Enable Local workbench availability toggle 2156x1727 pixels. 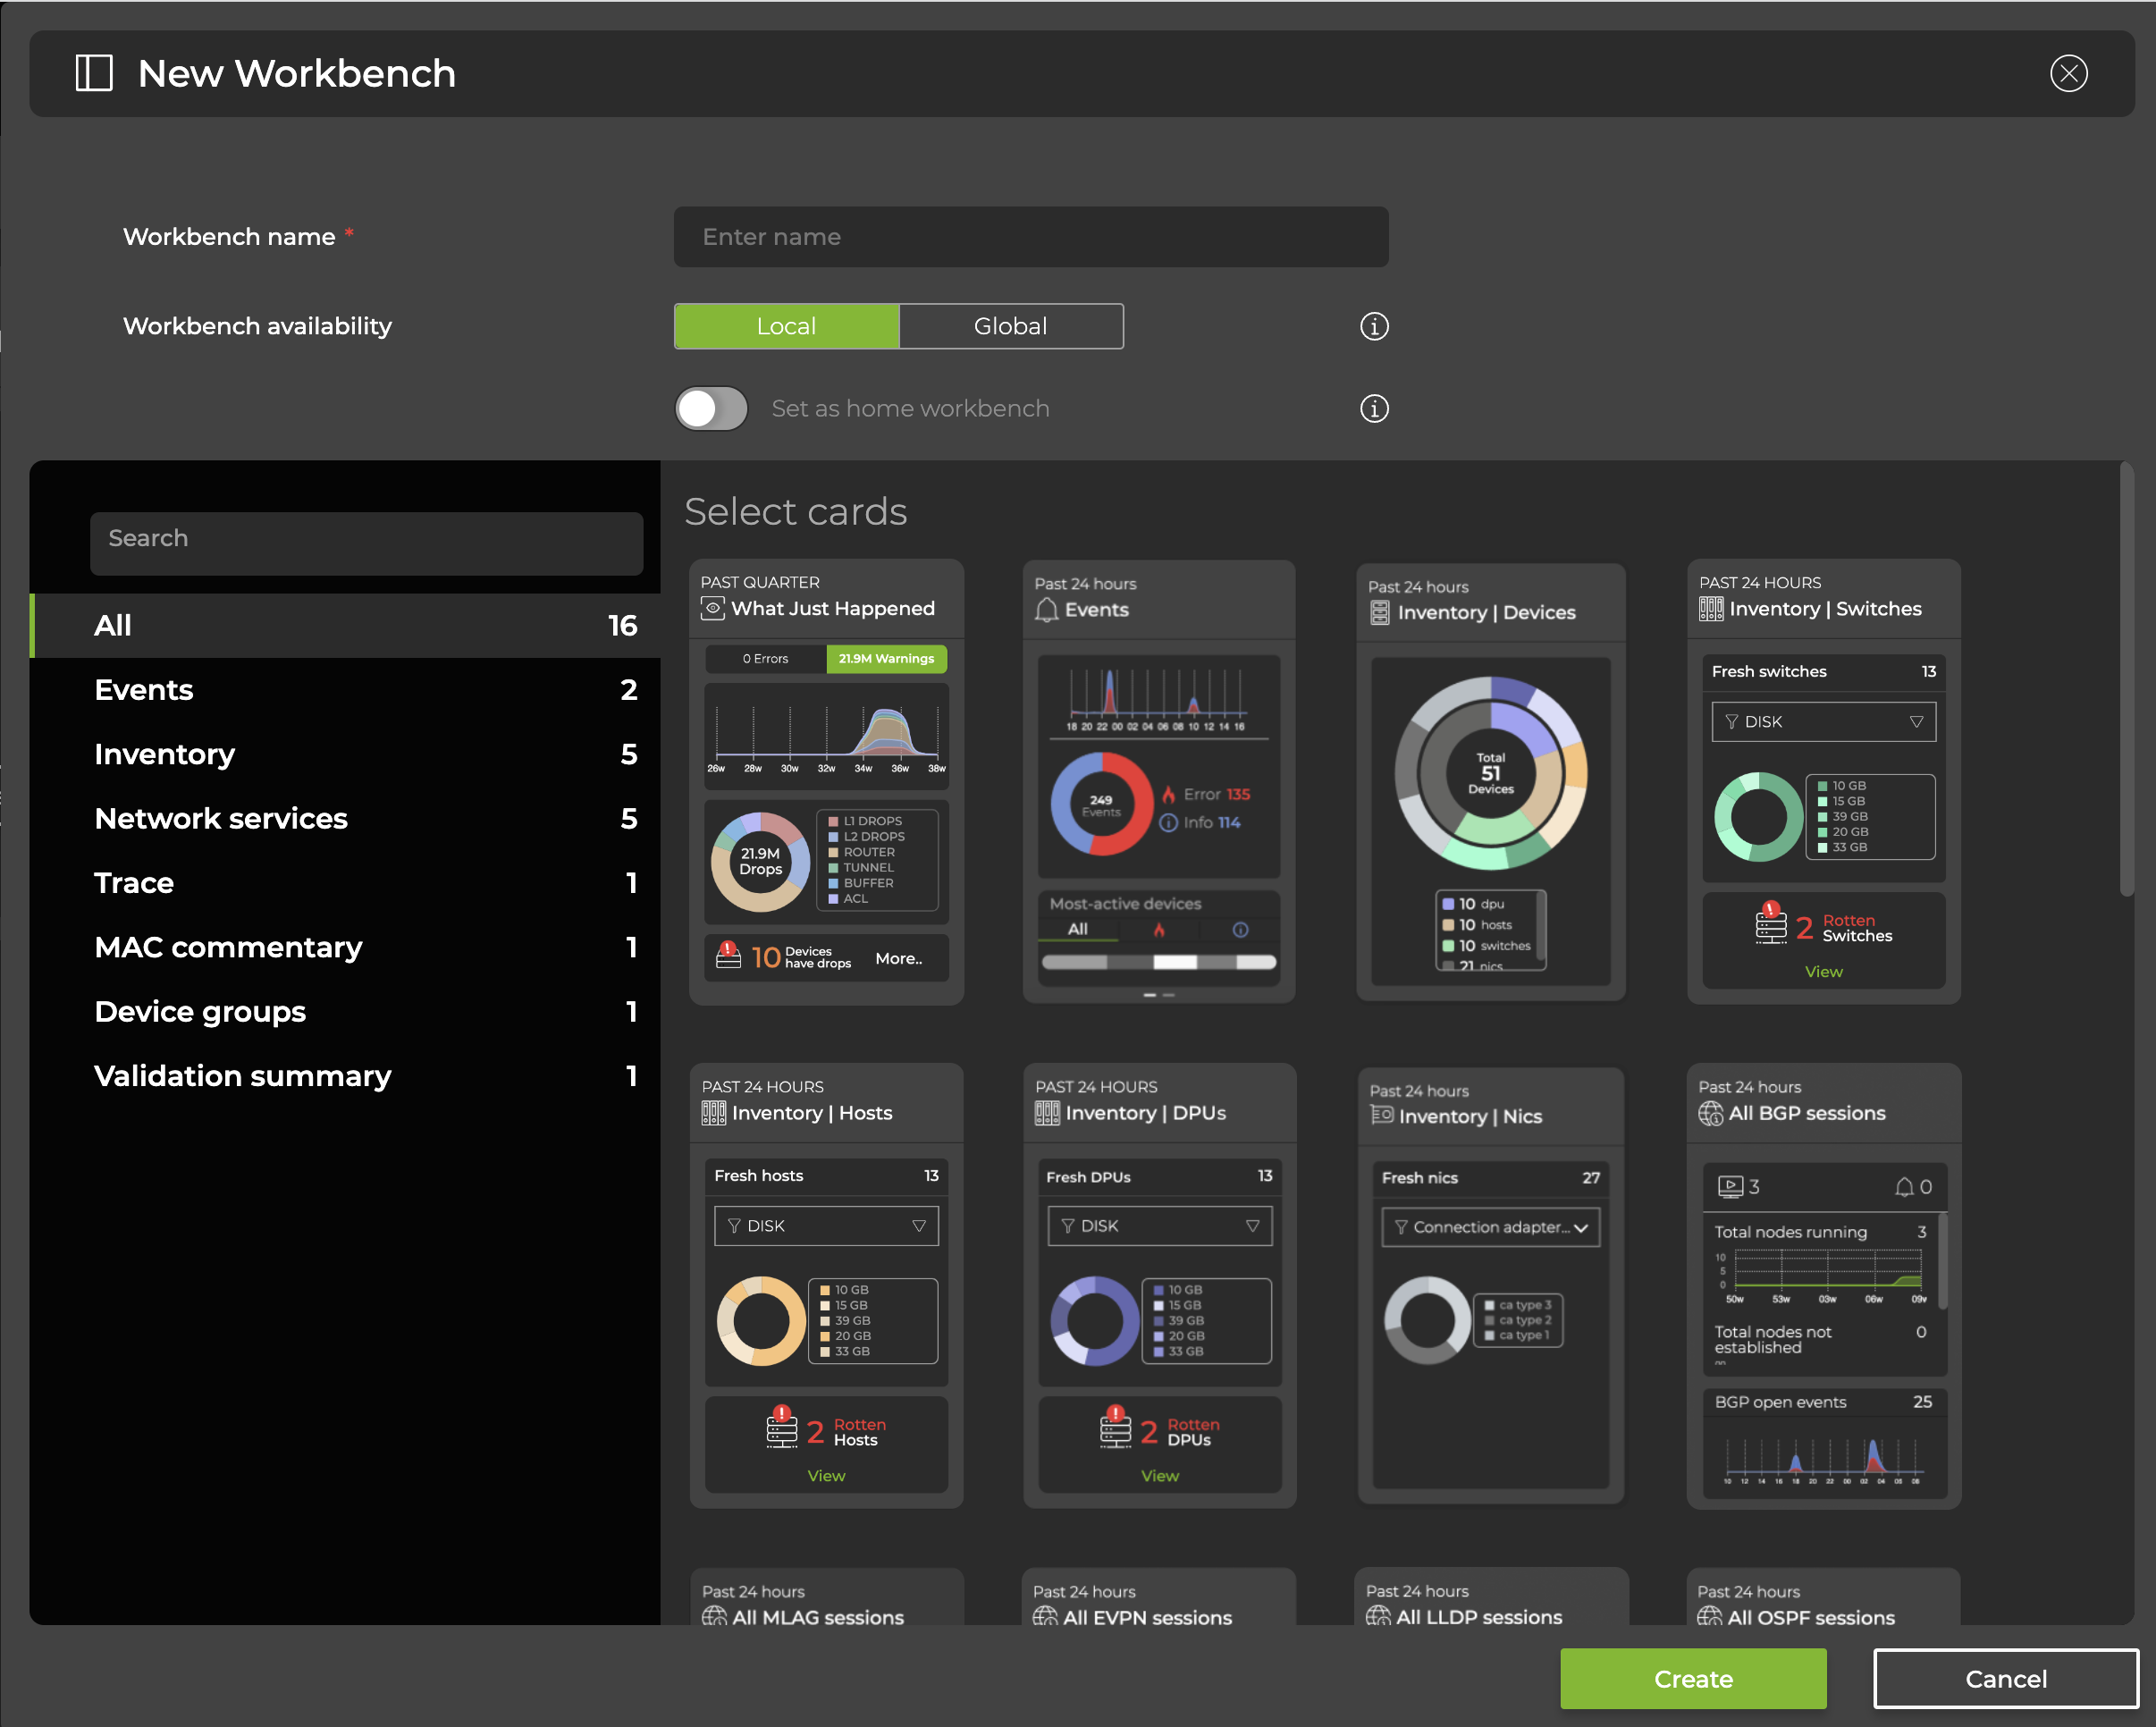pos(787,326)
